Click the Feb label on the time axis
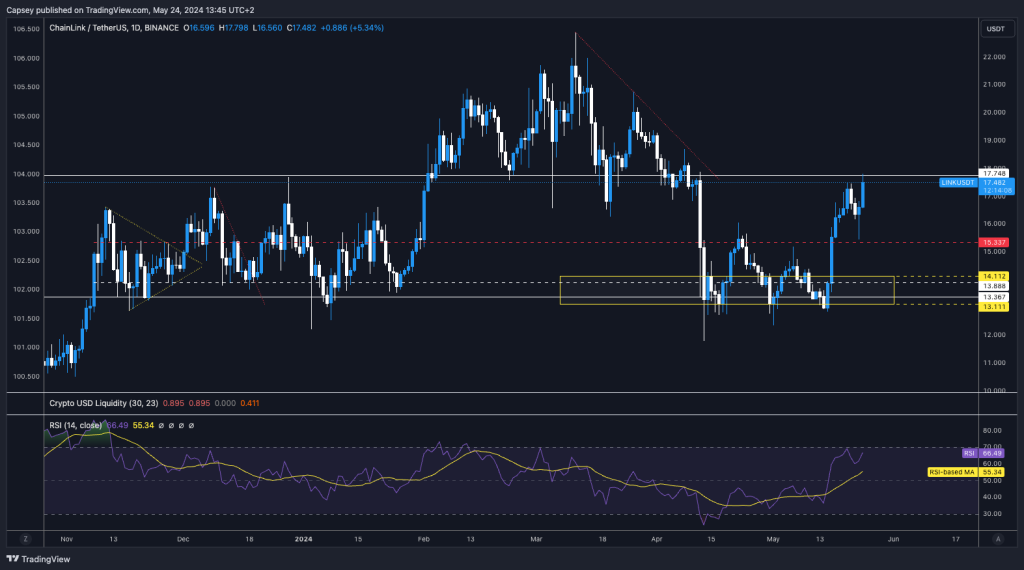Screen dimensions: 1024x570 [x=423, y=539]
